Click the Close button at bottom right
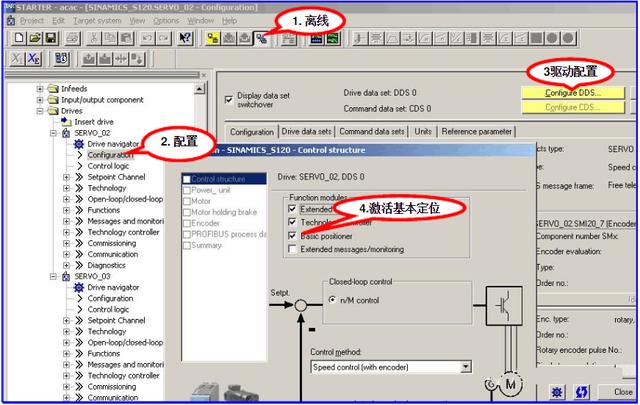The image size is (640, 405). pos(622,391)
